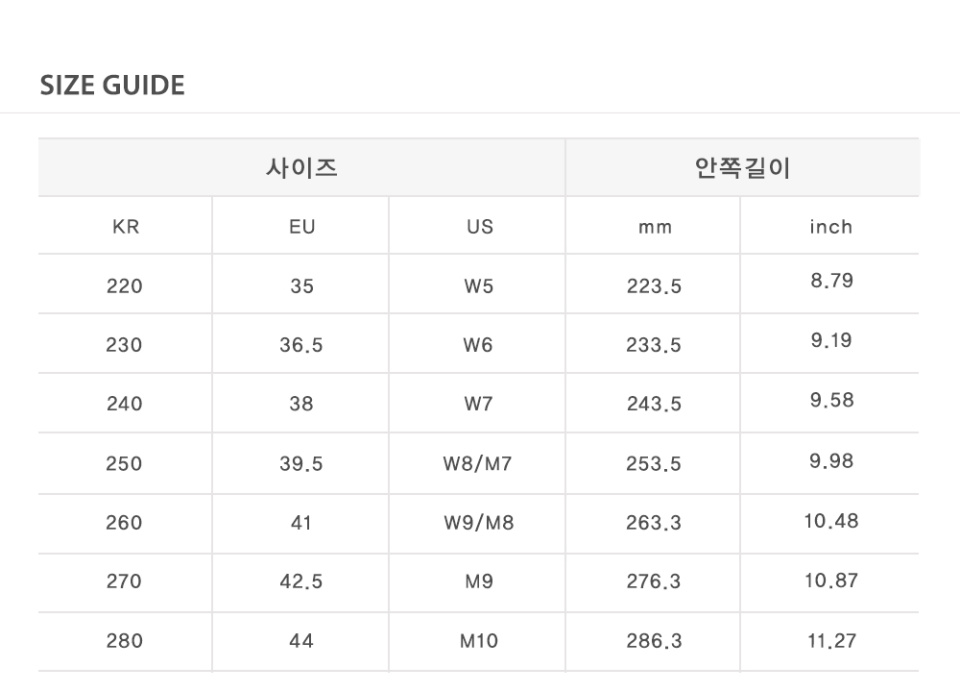Image resolution: width=960 pixels, height=692 pixels.
Task: Click the KR column header
Action: click(125, 227)
